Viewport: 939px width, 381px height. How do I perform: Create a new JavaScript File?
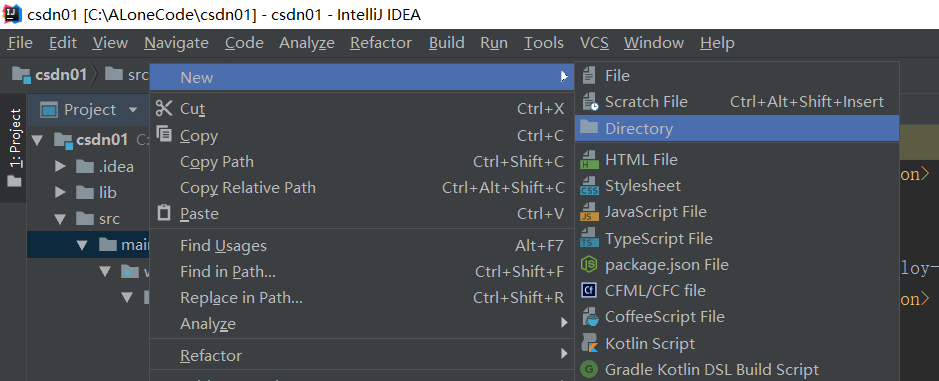pos(737,212)
